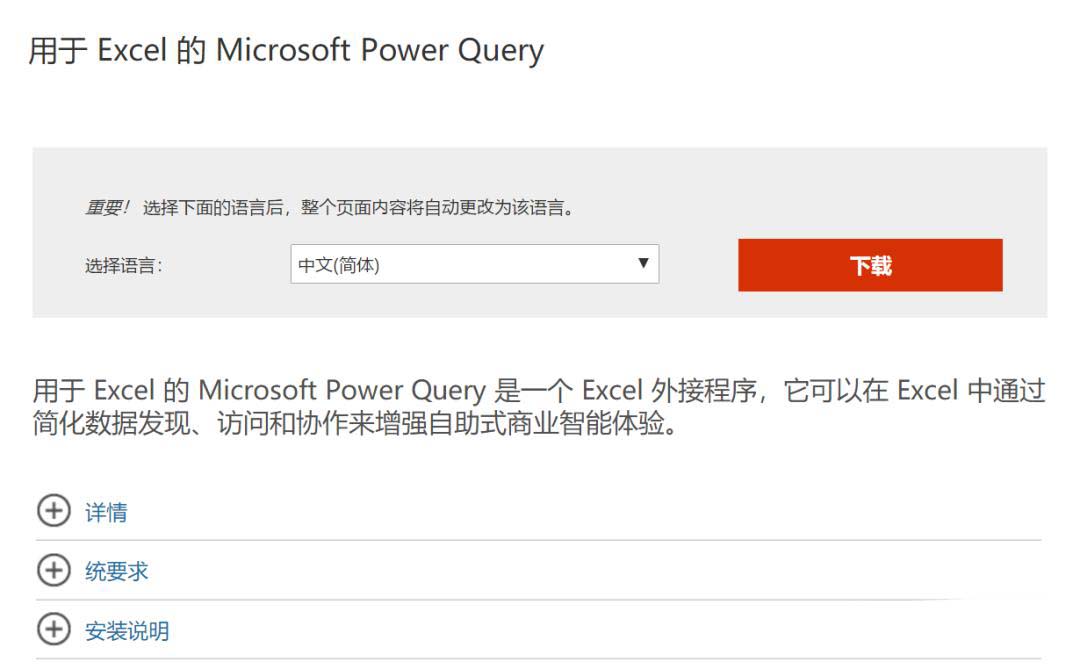Click the 详情 blue text link

[x=106, y=512]
